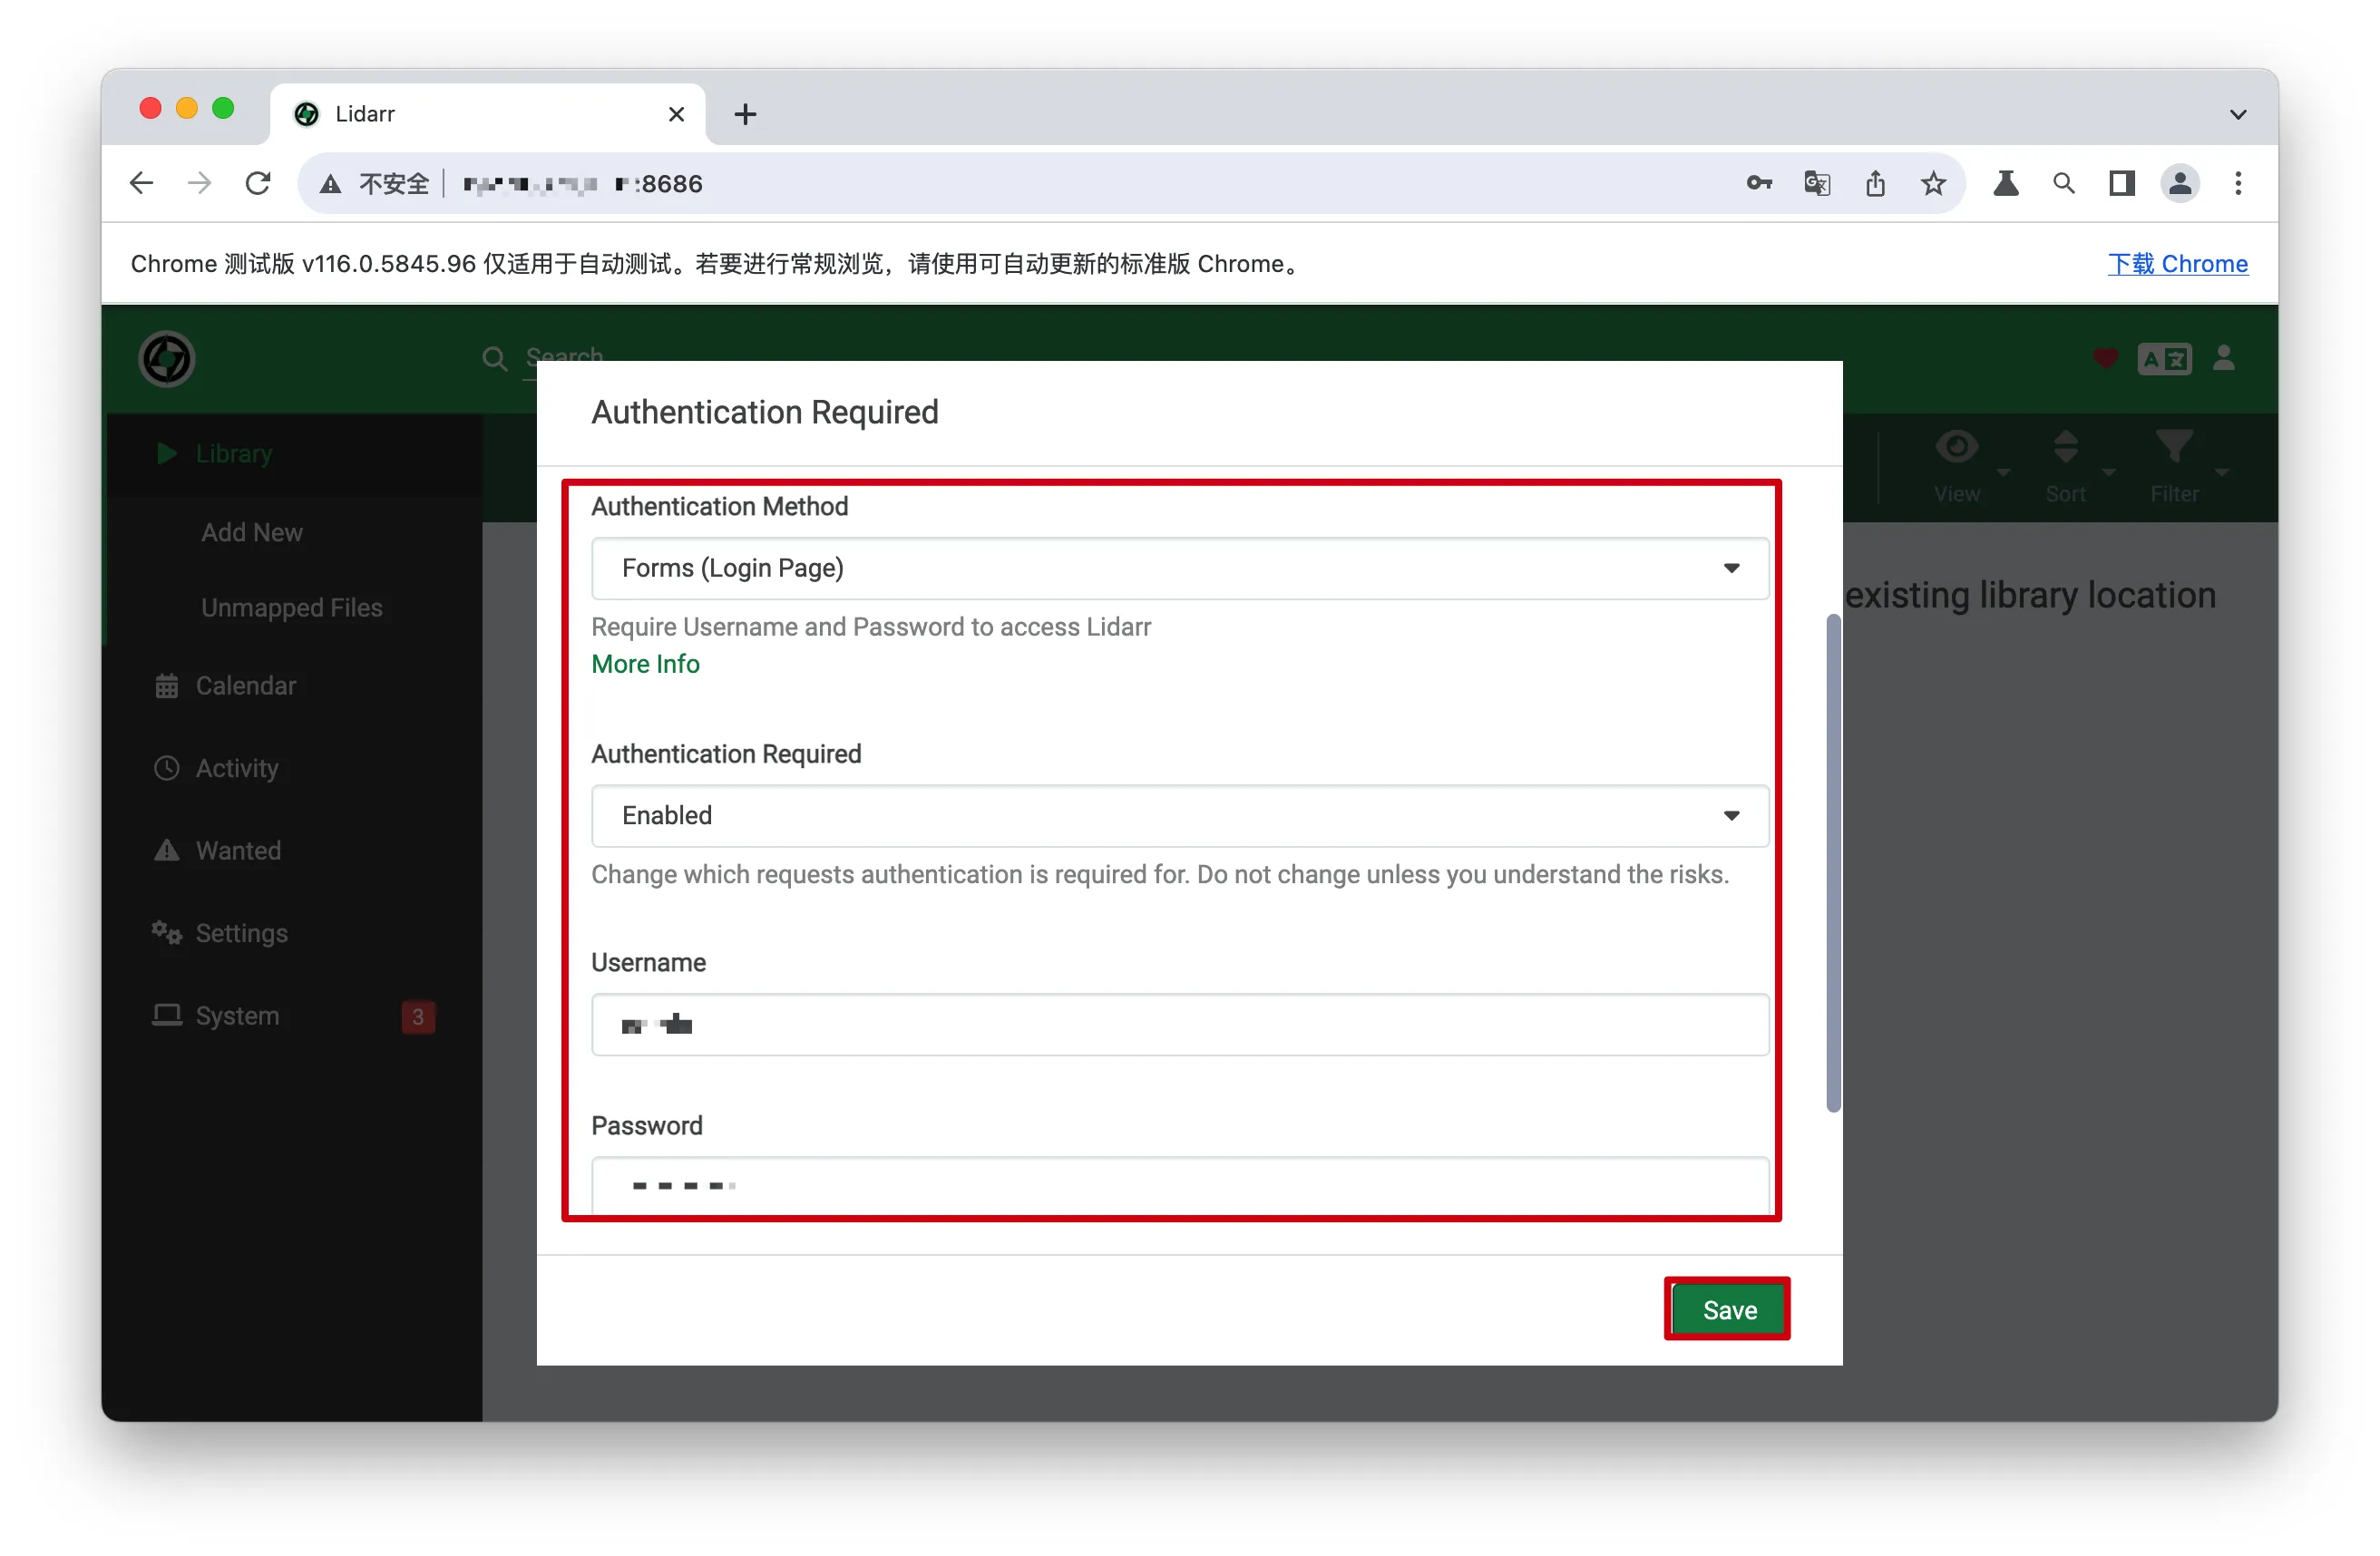Image resolution: width=2380 pixels, height=1556 pixels.
Task: Open the Authentication Method dropdown
Action: tap(1179, 568)
